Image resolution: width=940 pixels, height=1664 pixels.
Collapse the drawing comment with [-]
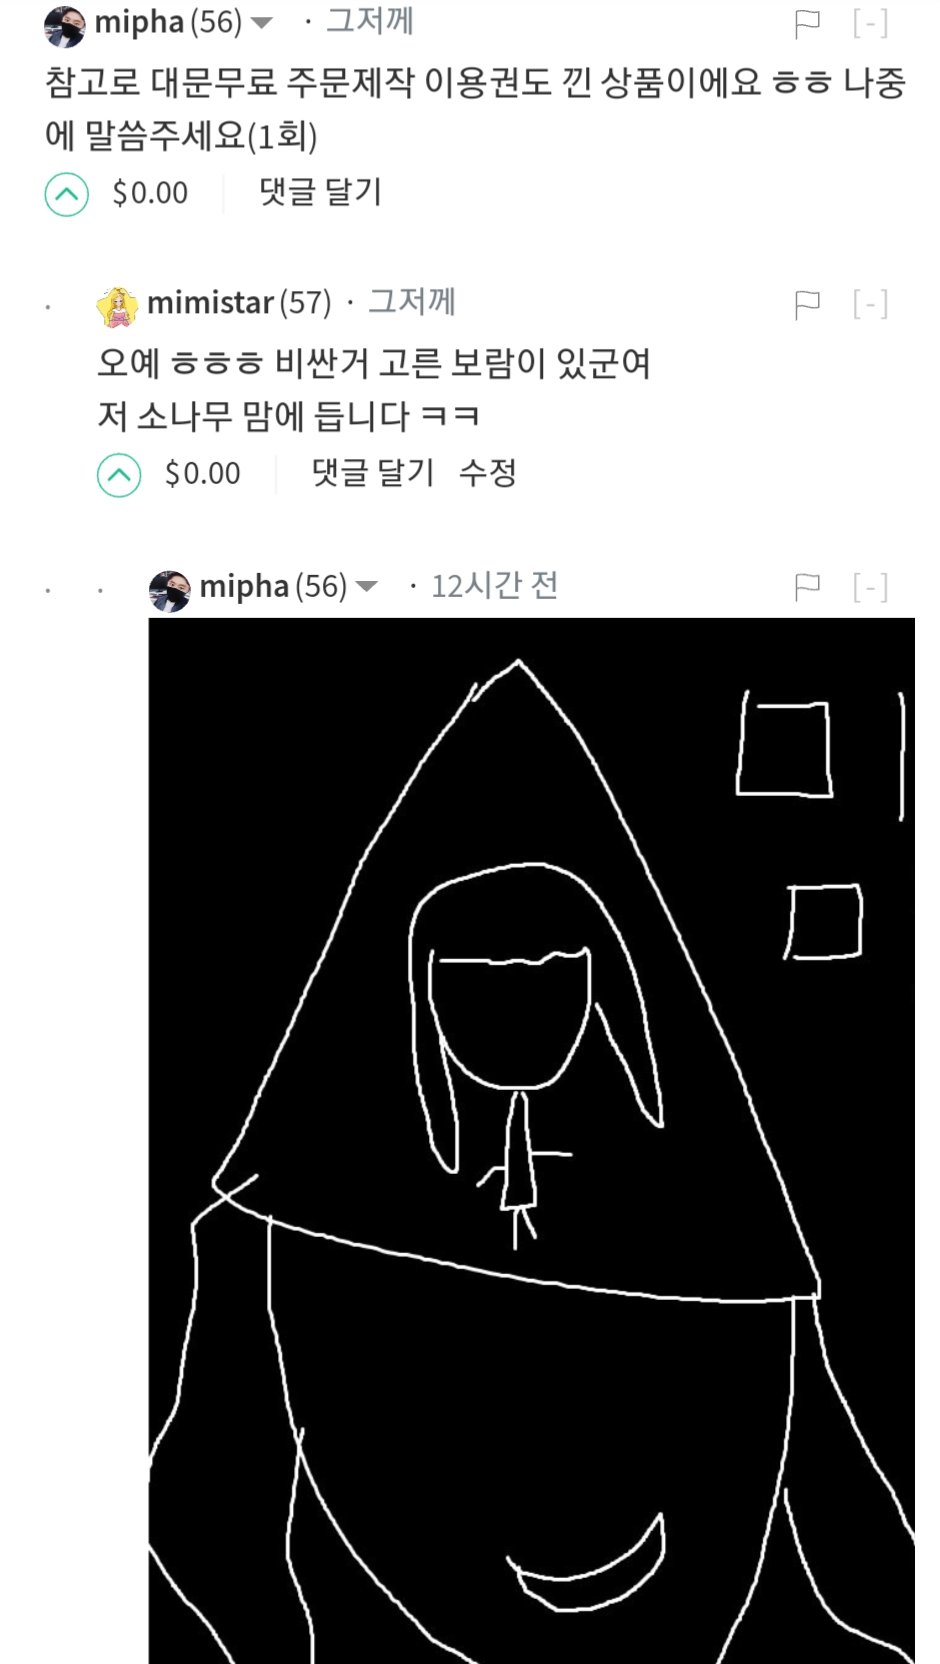tap(870, 586)
